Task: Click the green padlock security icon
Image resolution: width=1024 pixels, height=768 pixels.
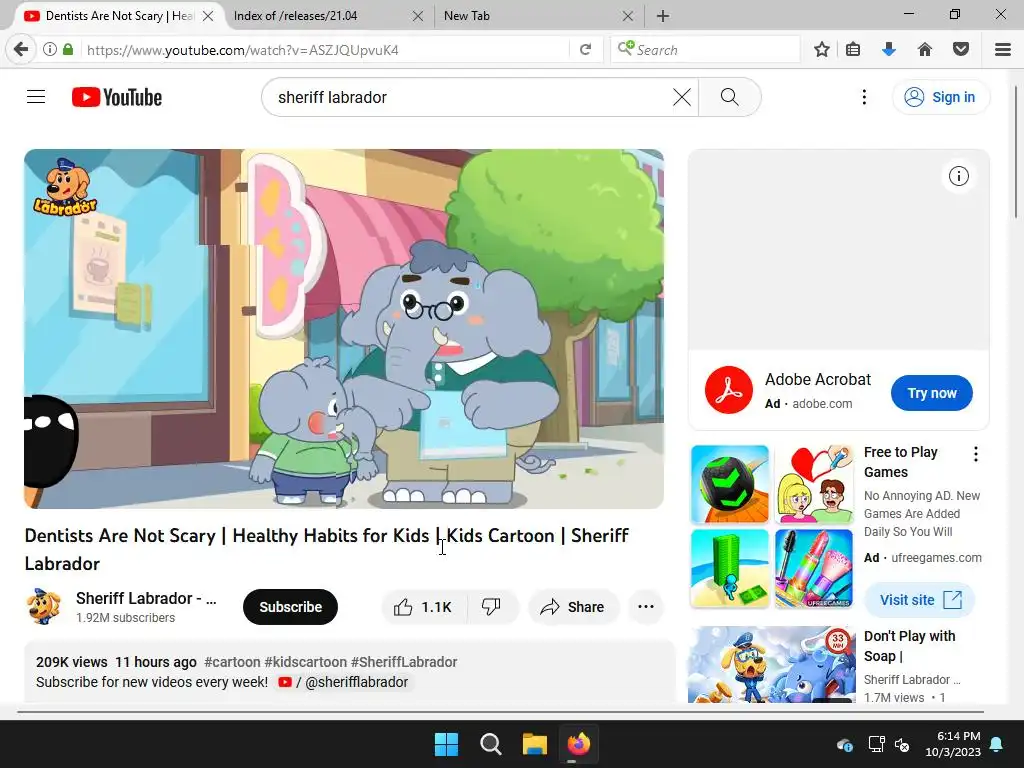Action: pyautogui.click(x=68, y=50)
